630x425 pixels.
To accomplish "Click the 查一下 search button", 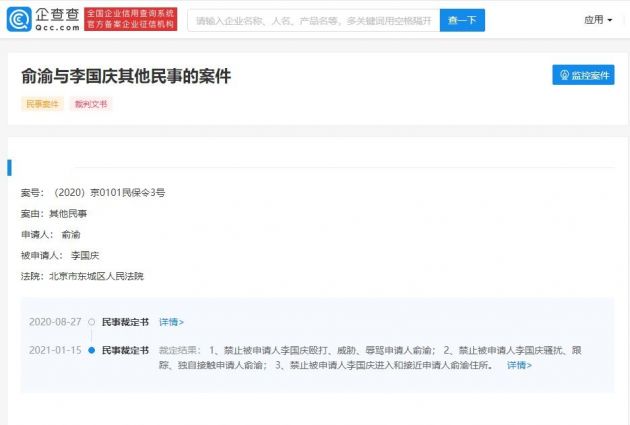I will (x=462, y=20).
